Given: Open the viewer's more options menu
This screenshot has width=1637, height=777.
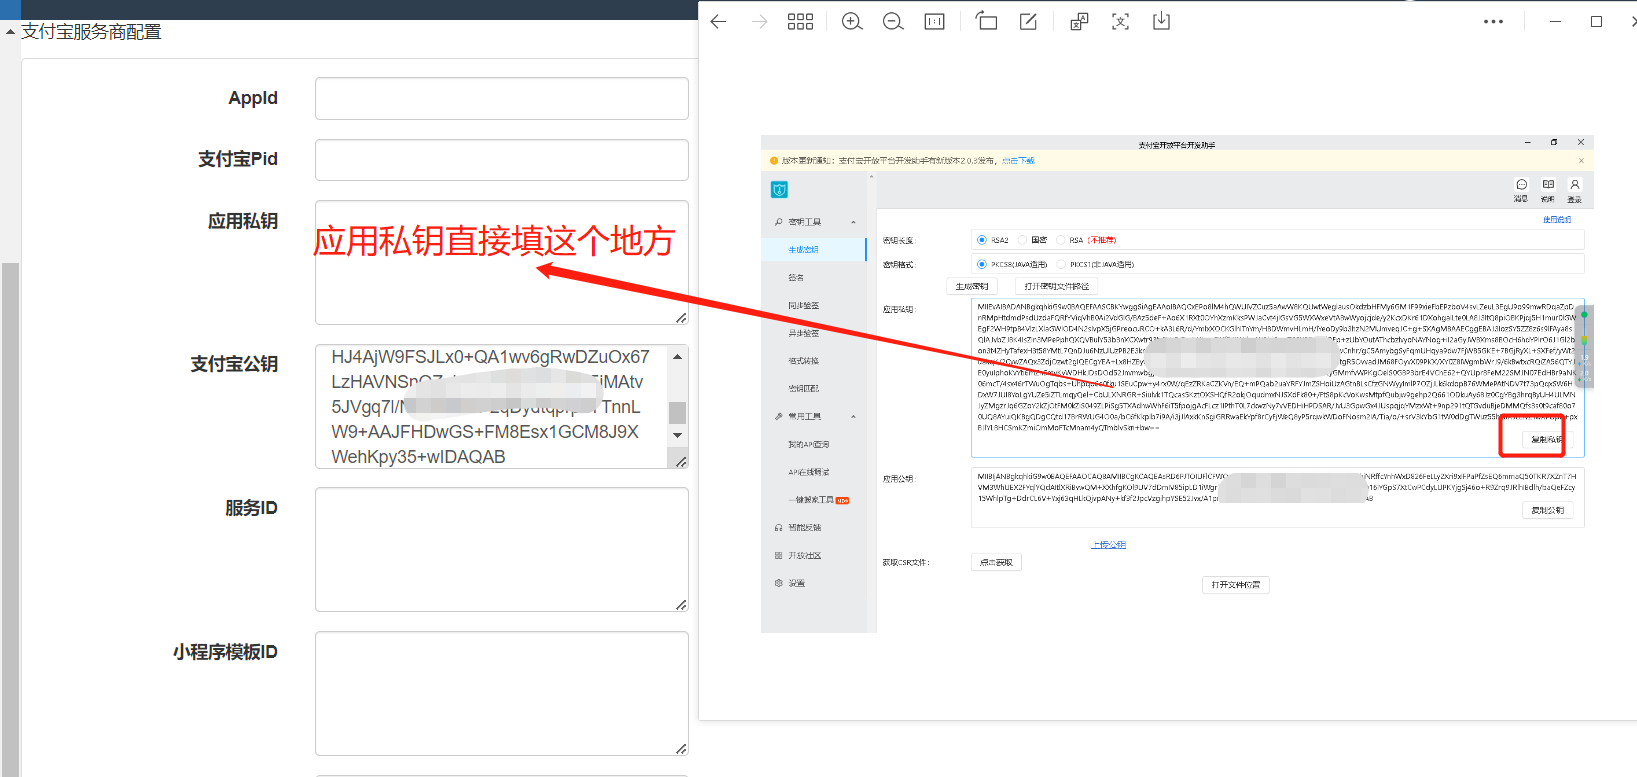Looking at the screenshot, I should (1493, 22).
